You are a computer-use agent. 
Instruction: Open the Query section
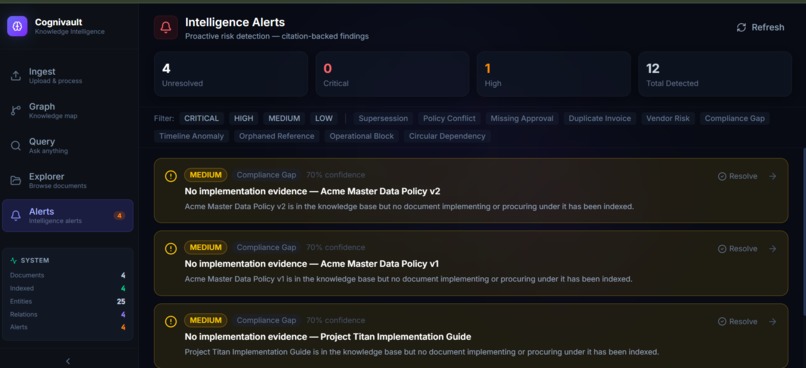tap(68, 145)
